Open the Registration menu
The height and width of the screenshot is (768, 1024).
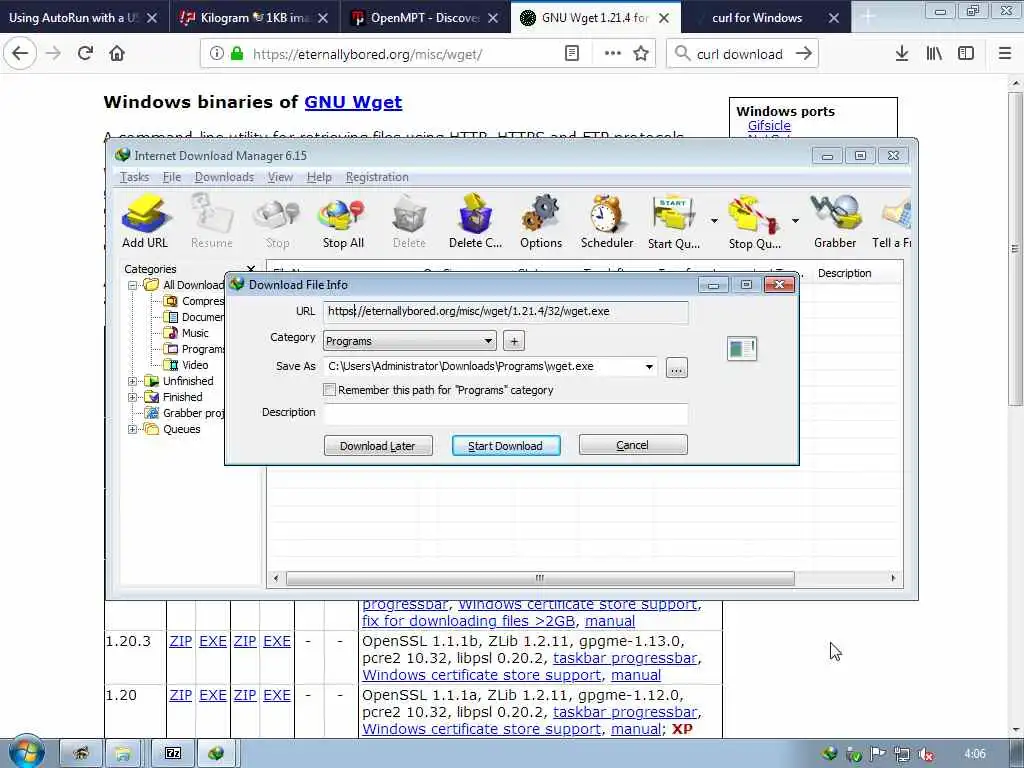click(377, 177)
